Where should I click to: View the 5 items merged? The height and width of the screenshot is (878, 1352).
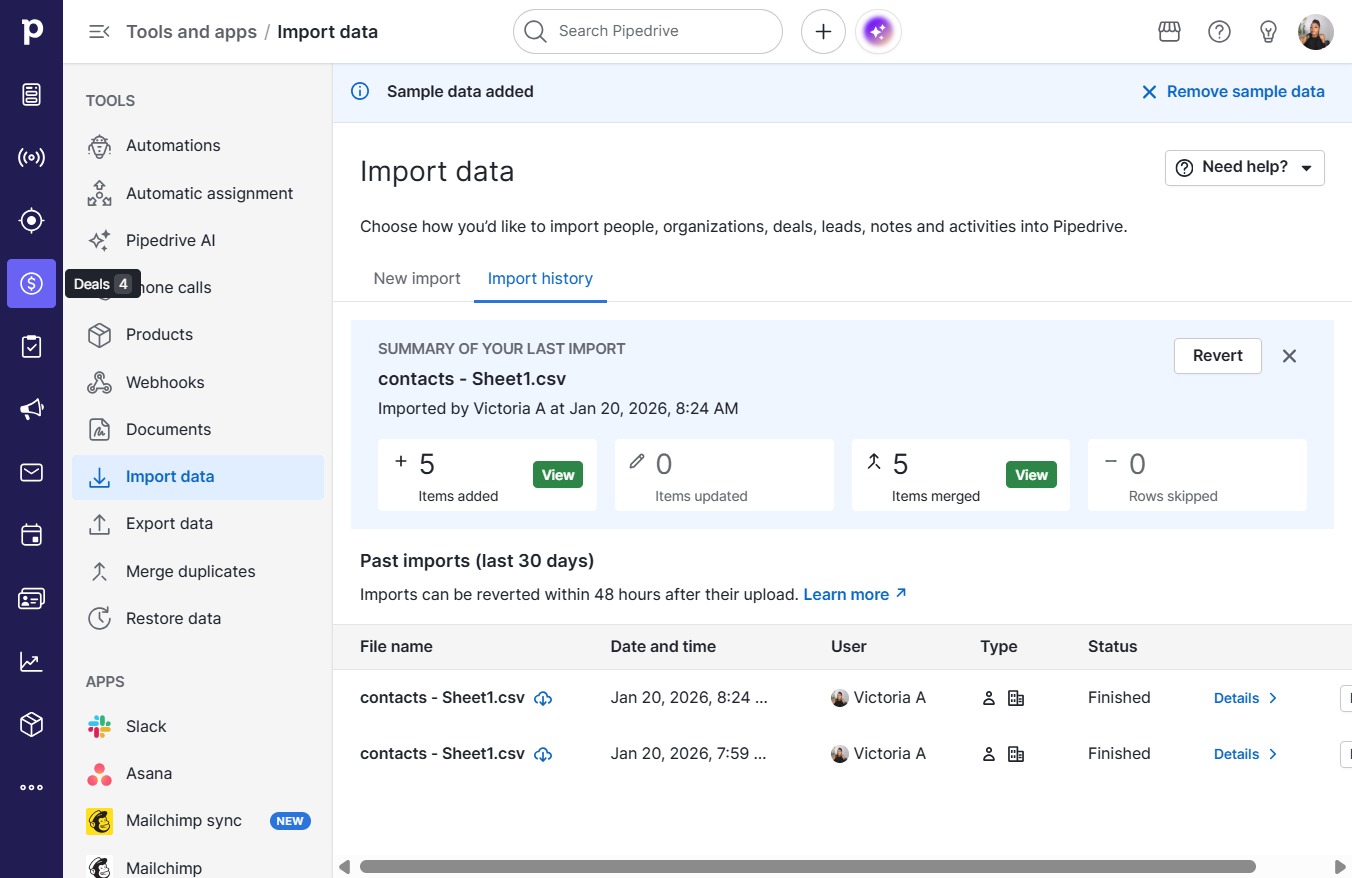click(1031, 475)
